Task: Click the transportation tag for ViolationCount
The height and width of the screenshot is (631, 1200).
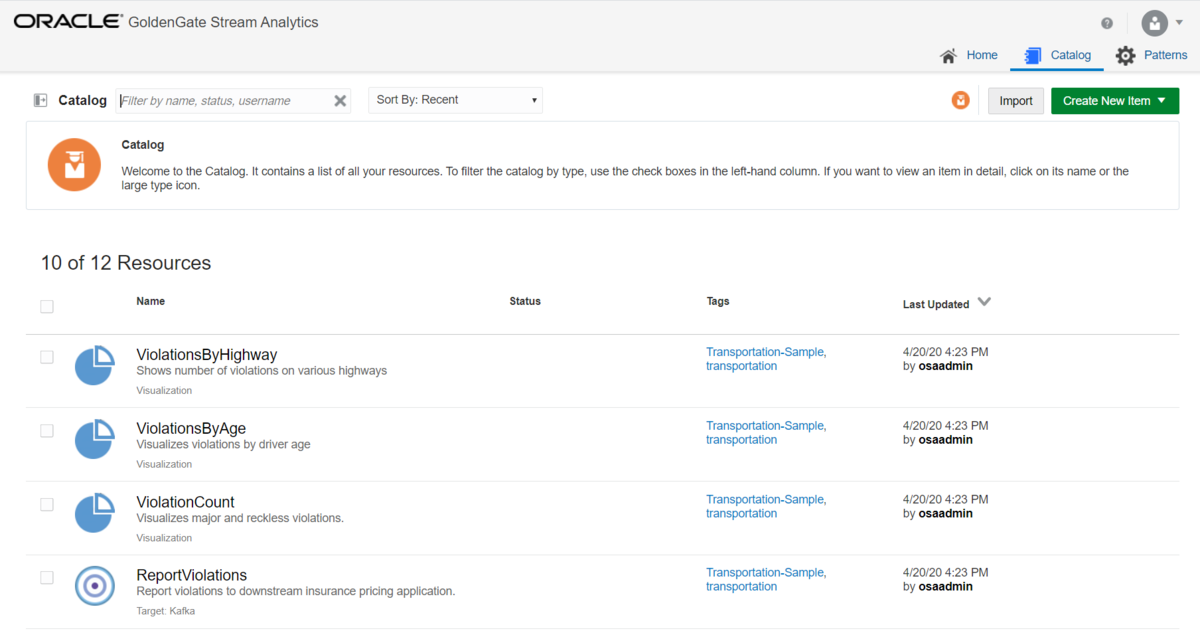Action: (741, 514)
